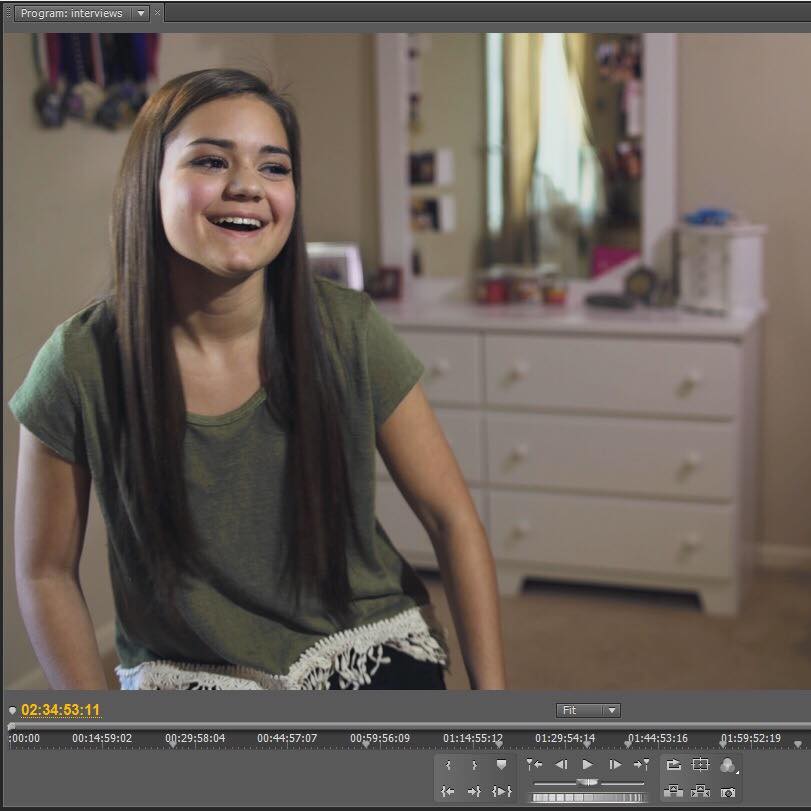The height and width of the screenshot is (811, 811).
Task: Toggle Loop playback button
Action: tap(673, 764)
